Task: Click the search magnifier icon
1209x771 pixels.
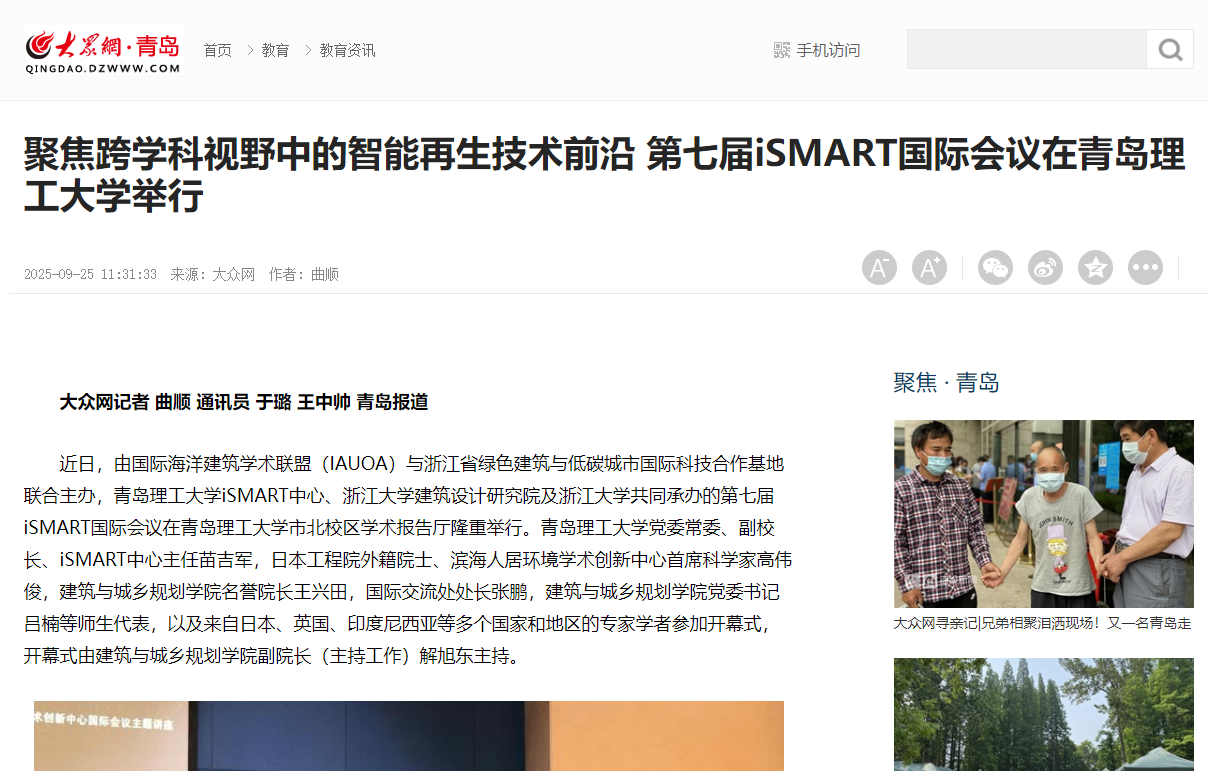Action: coord(1170,49)
